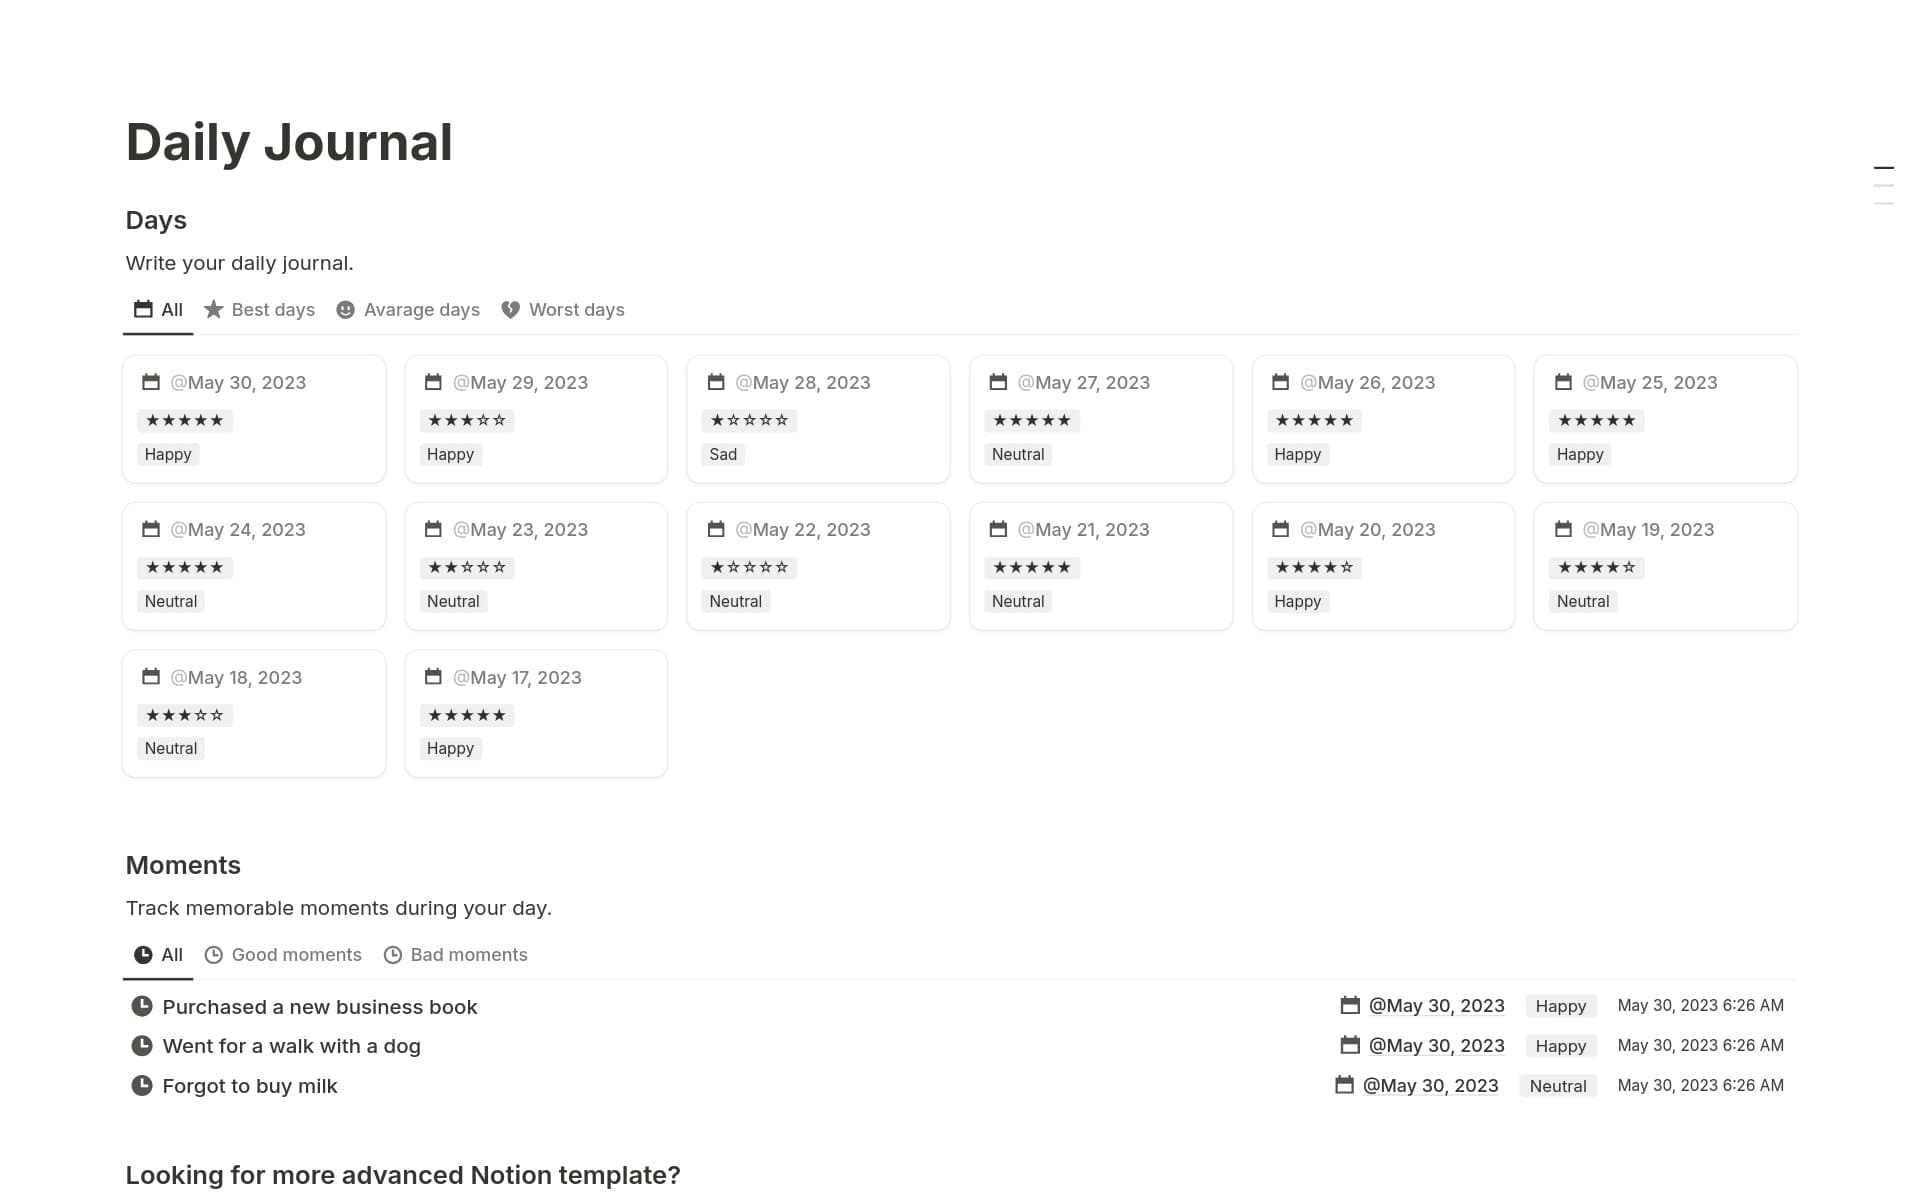Click the clock icon next to Forgot to buy milk
Image resolution: width=1920 pixels, height=1199 pixels.
click(141, 1085)
